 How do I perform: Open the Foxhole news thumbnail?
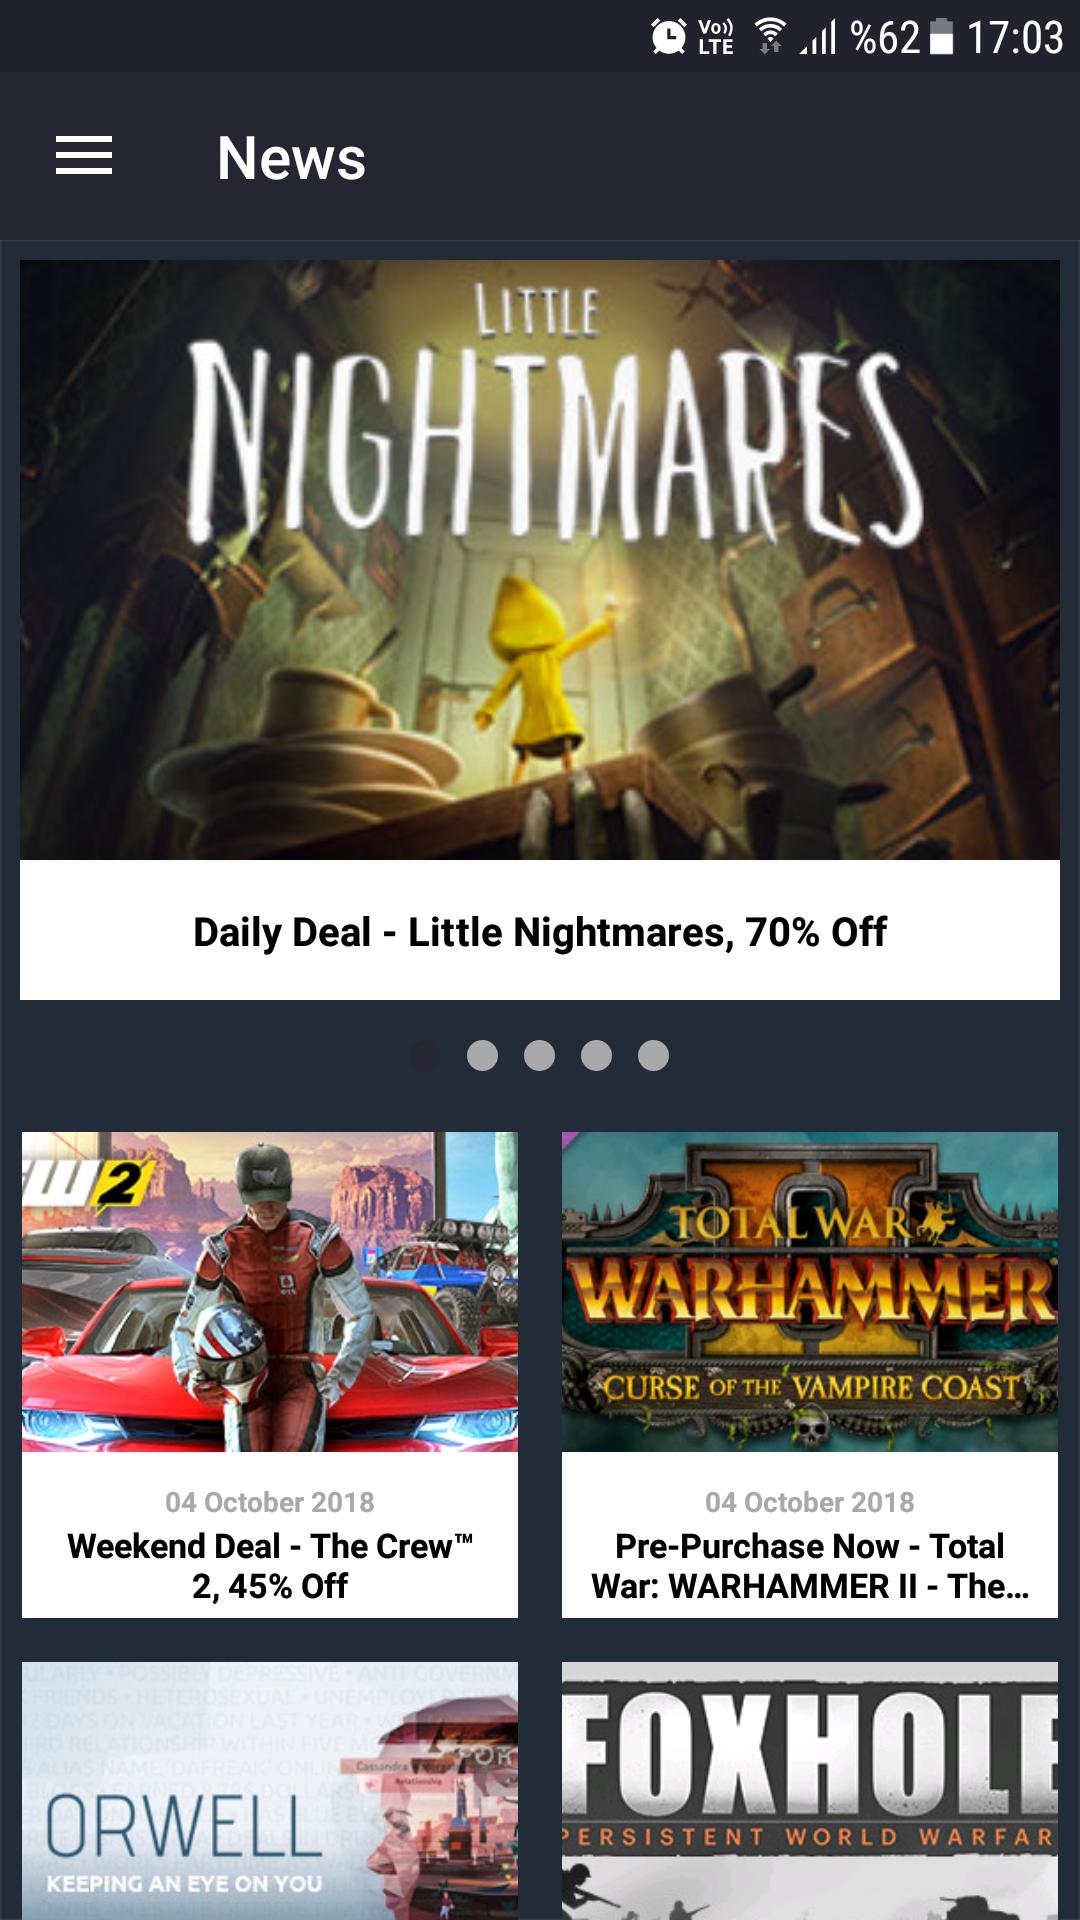coord(810,1791)
